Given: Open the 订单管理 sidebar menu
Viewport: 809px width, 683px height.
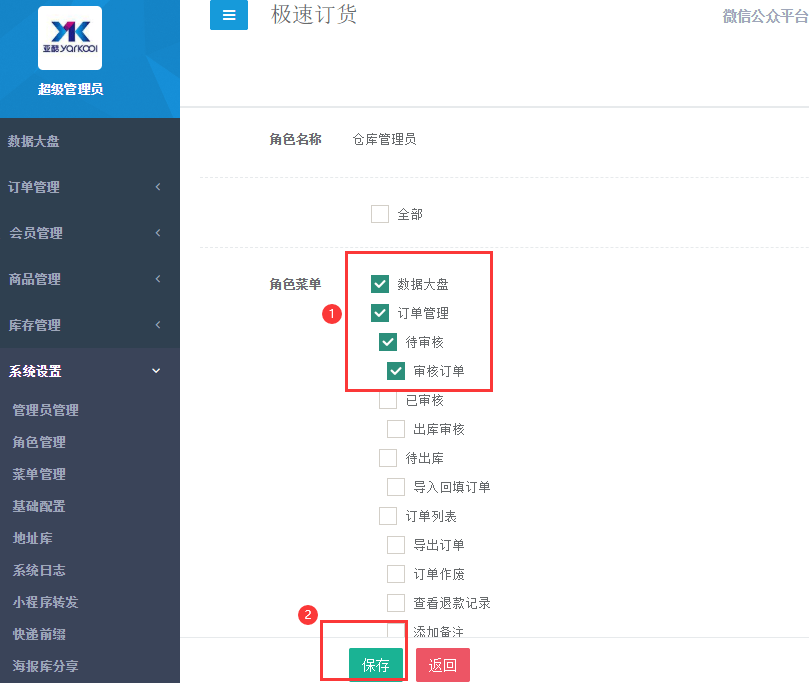Looking at the screenshot, I should [34, 187].
